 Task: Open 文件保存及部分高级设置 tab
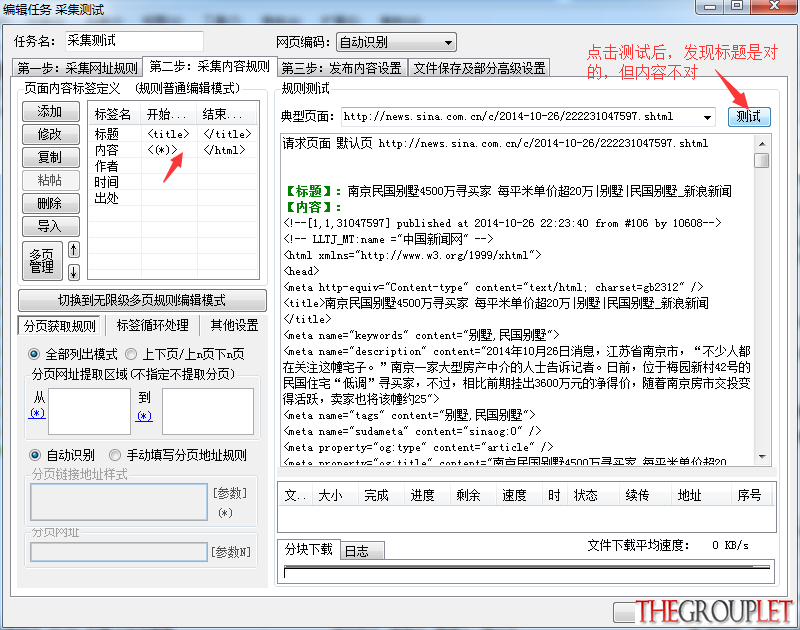pos(479,68)
